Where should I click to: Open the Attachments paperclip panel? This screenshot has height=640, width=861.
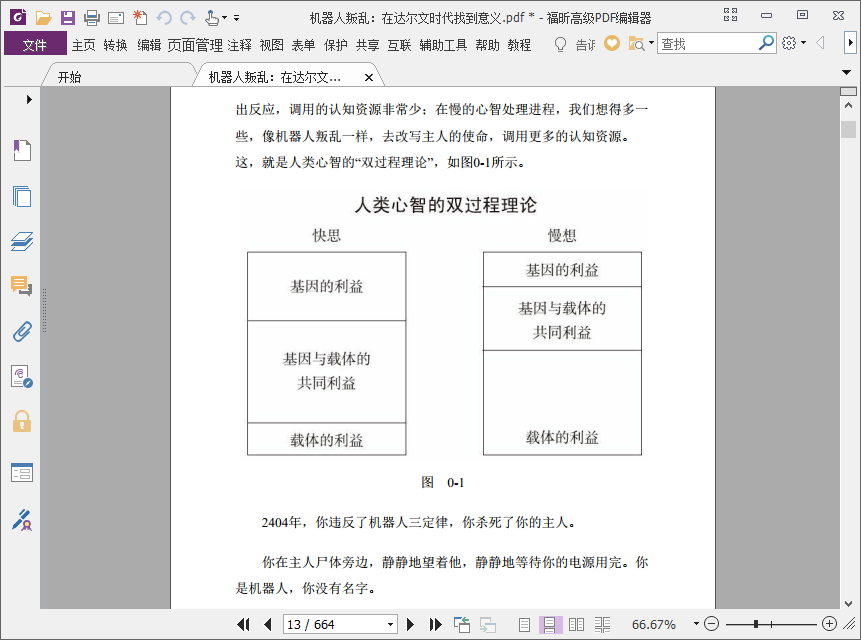pos(22,332)
